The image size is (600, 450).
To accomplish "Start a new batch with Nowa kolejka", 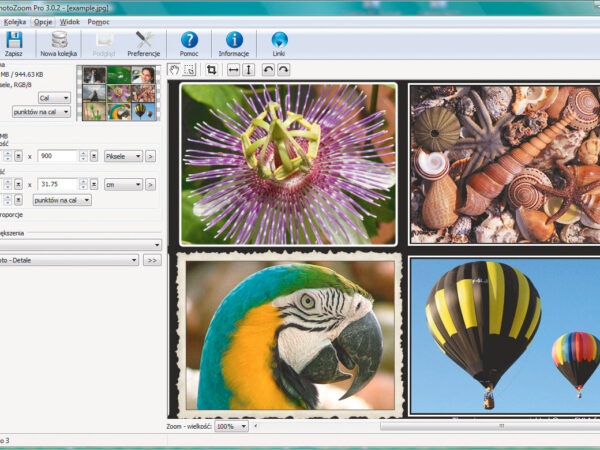I will coord(60,41).
